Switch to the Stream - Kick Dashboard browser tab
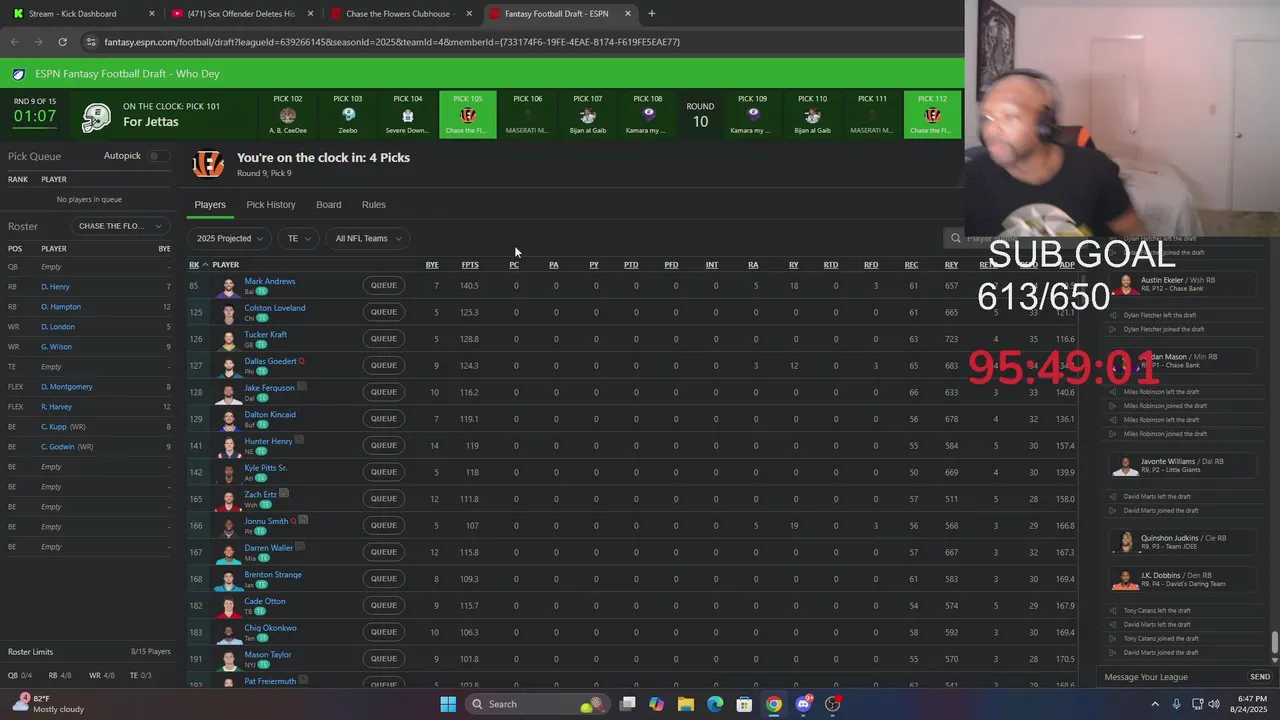The width and height of the screenshot is (1280, 720). click(x=82, y=14)
